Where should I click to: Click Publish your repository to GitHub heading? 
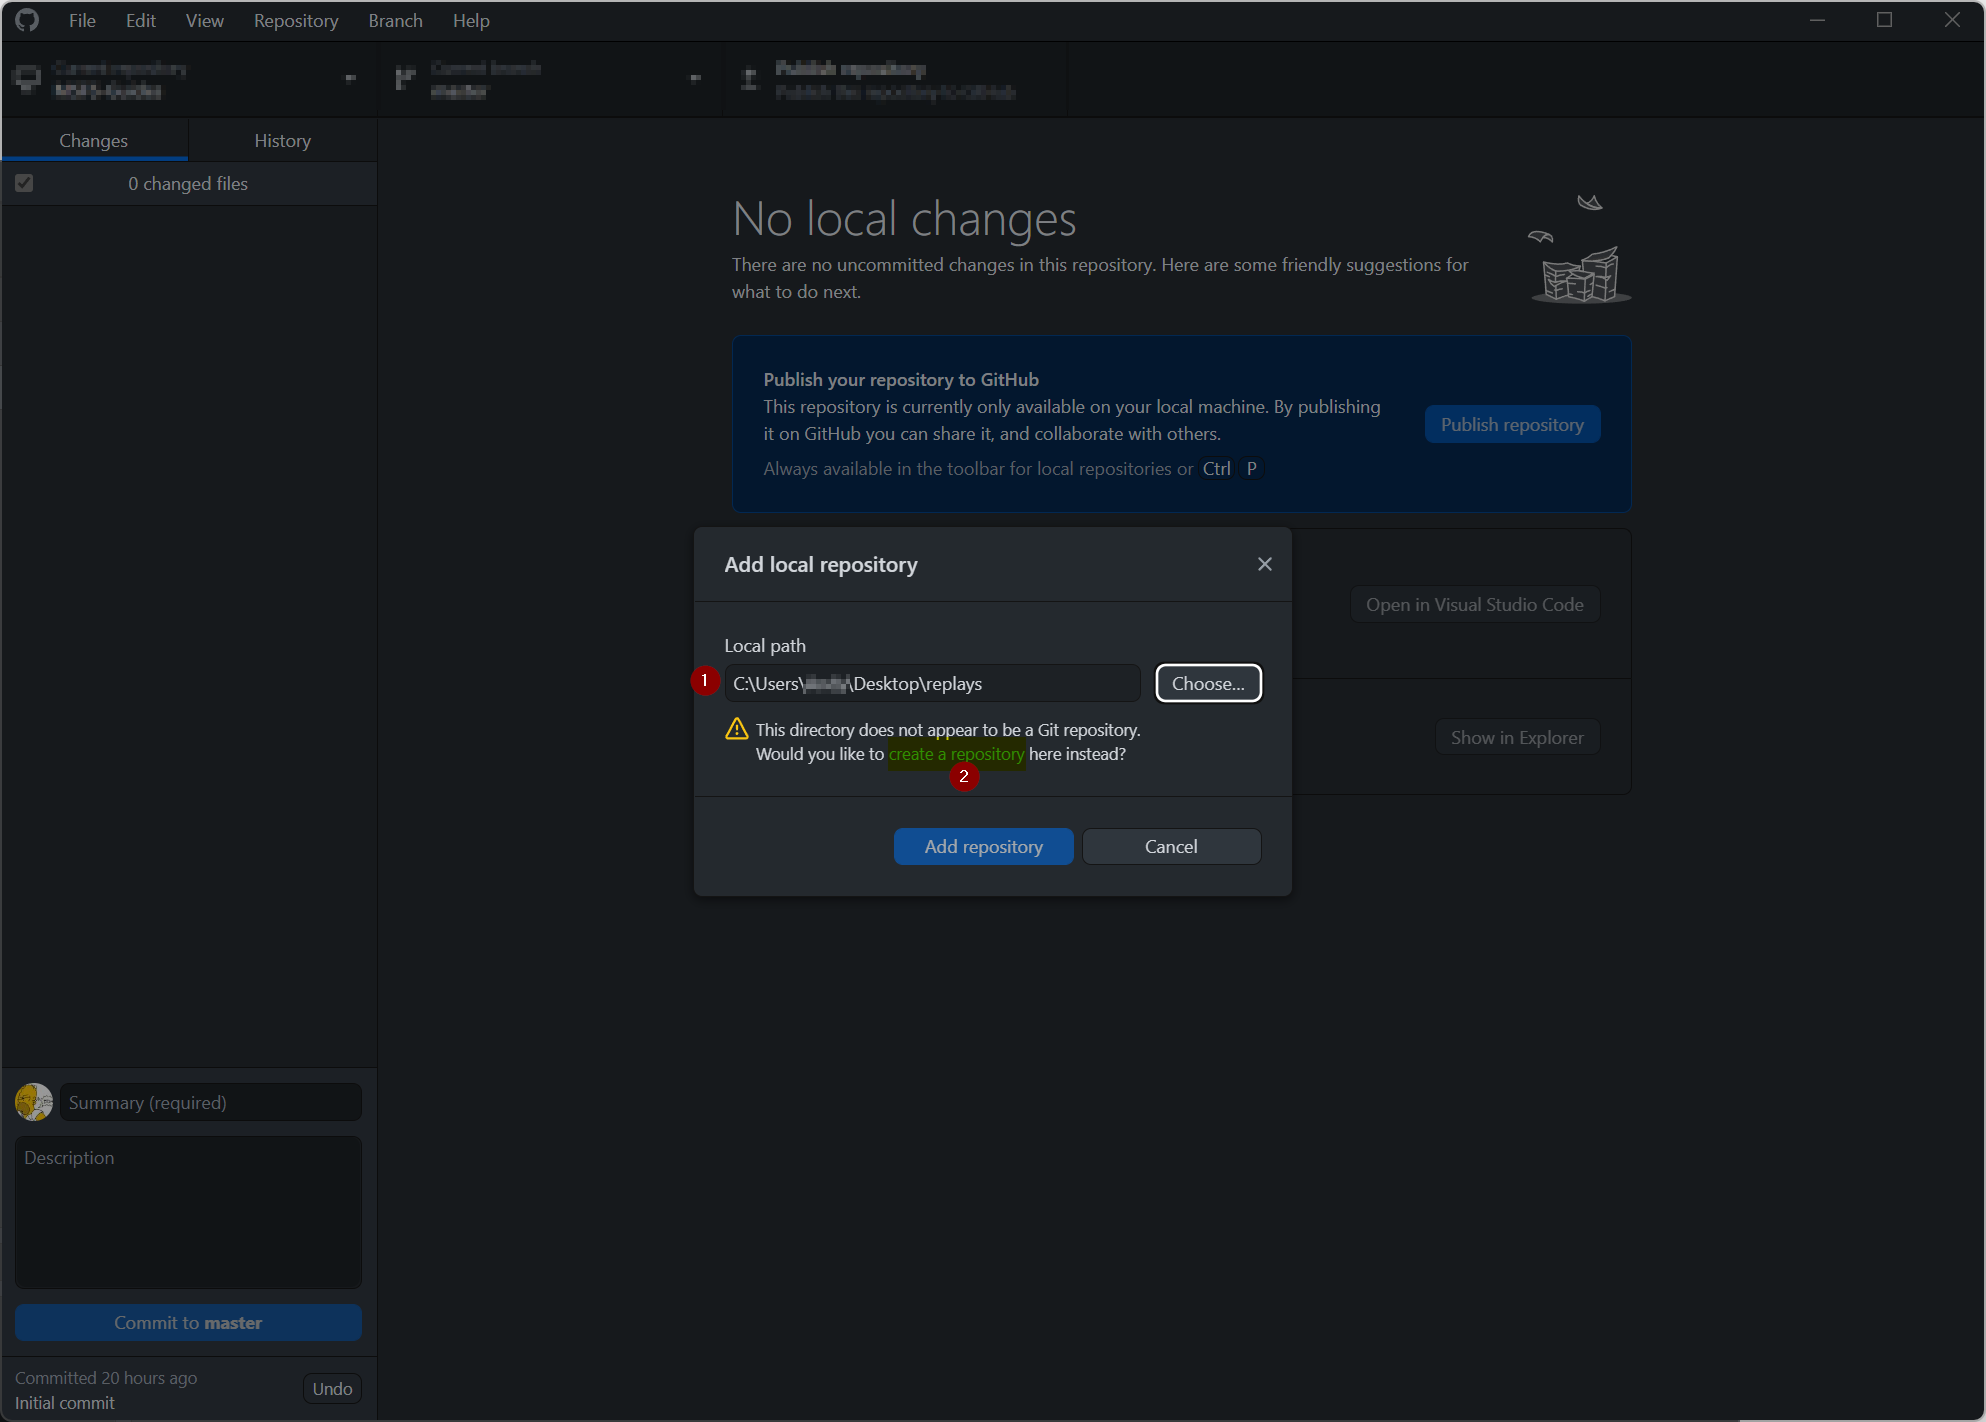[901, 379]
